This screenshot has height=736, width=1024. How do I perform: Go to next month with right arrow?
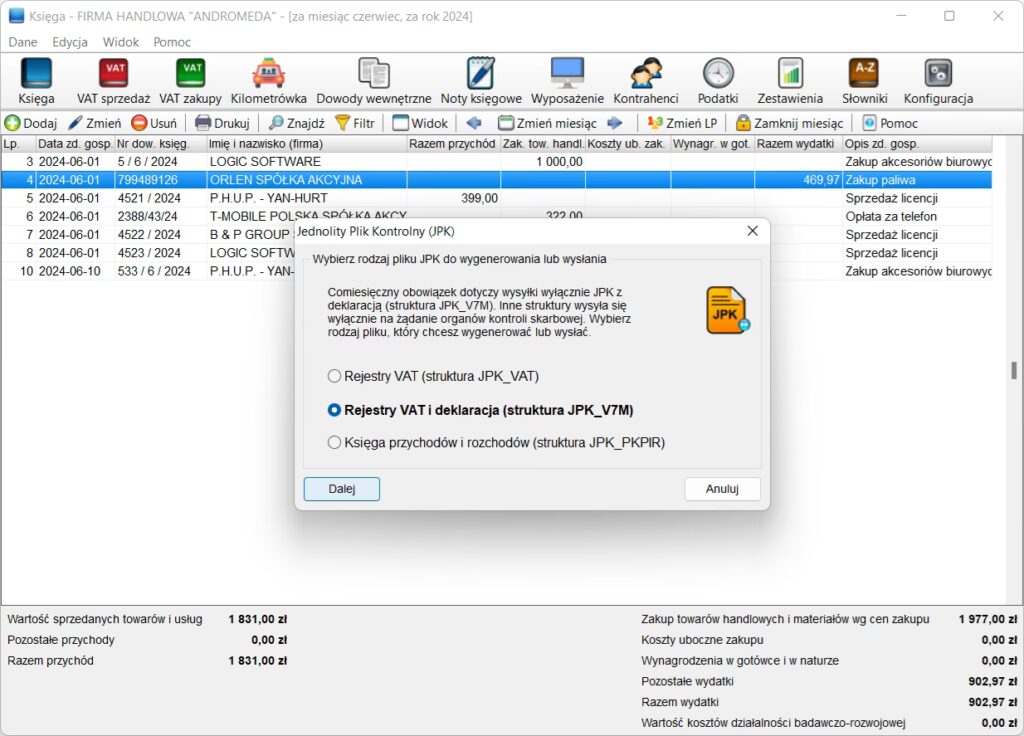pyautogui.click(x=615, y=123)
